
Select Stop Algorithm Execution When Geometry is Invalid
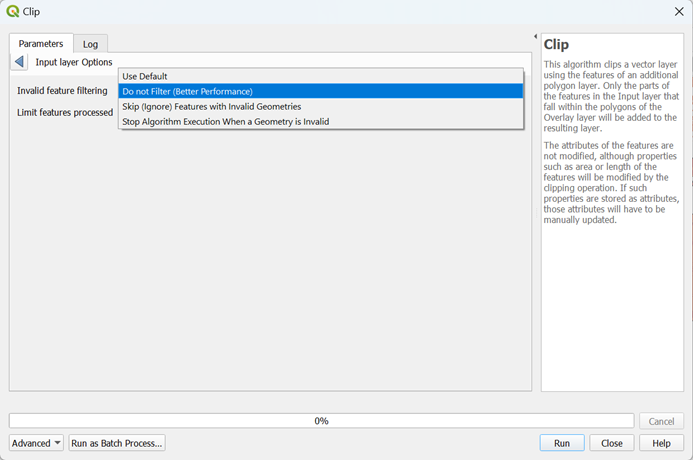(x=225, y=121)
